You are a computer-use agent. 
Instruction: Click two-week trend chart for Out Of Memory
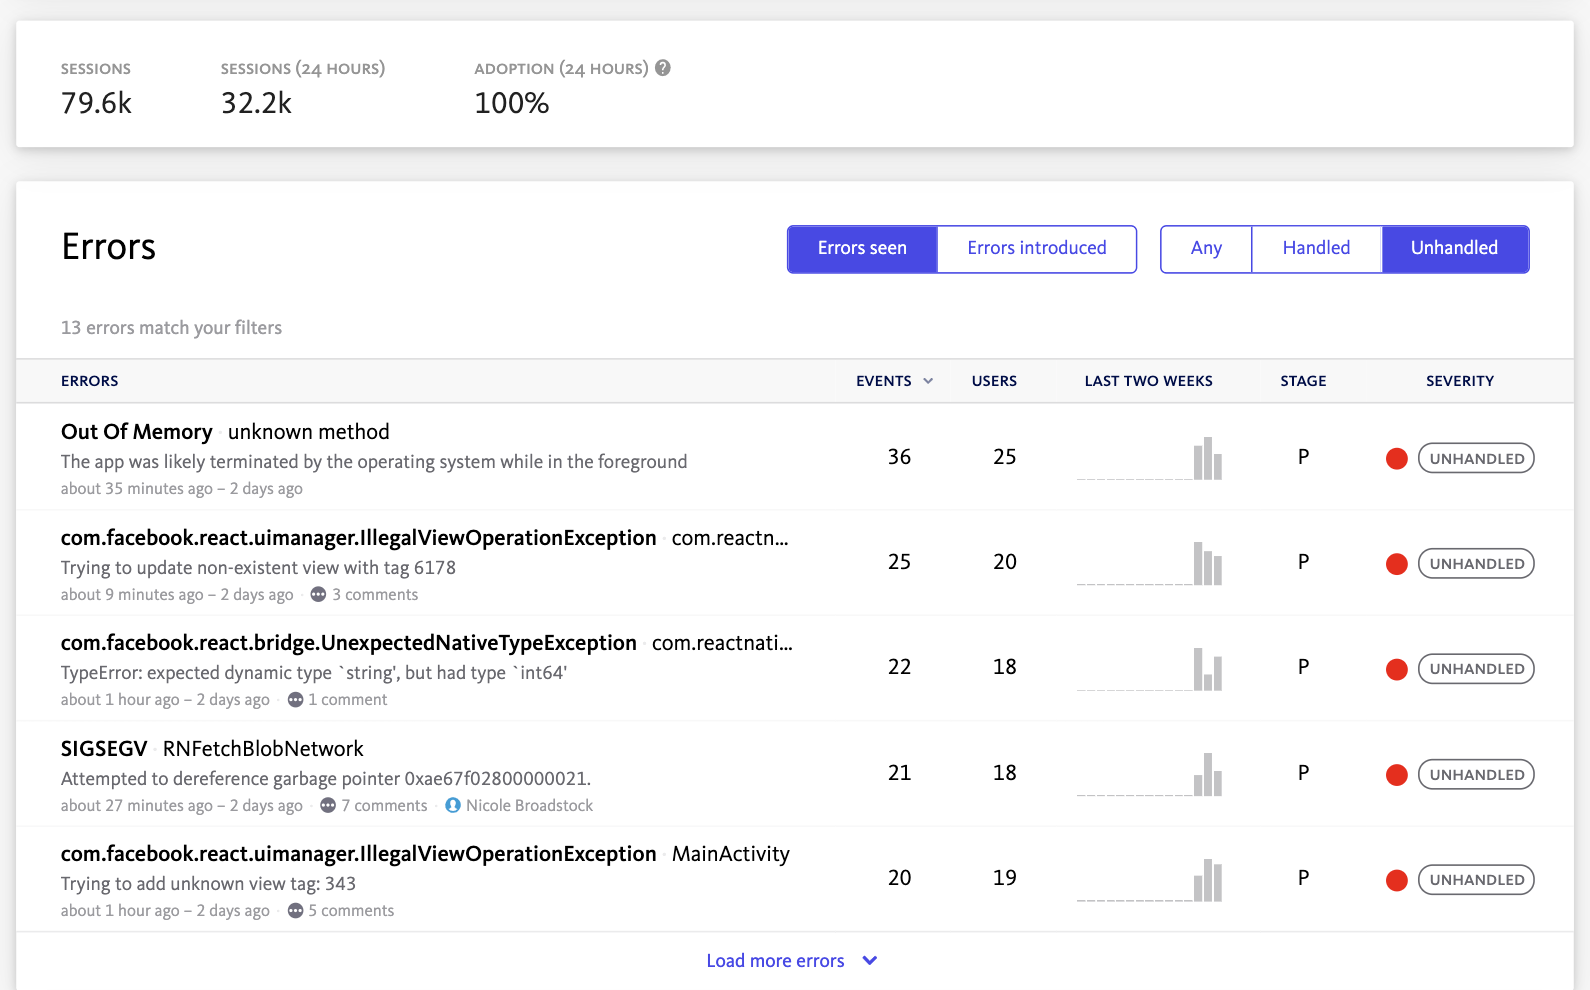click(x=1149, y=458)
